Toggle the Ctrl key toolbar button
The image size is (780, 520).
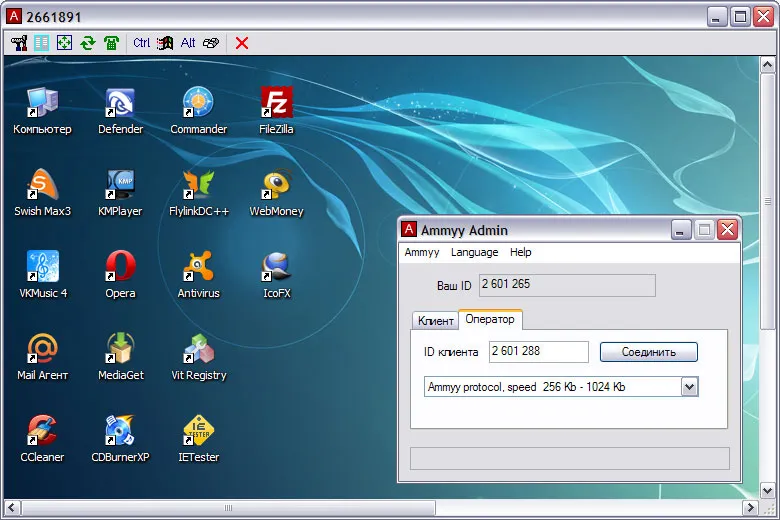141,43
